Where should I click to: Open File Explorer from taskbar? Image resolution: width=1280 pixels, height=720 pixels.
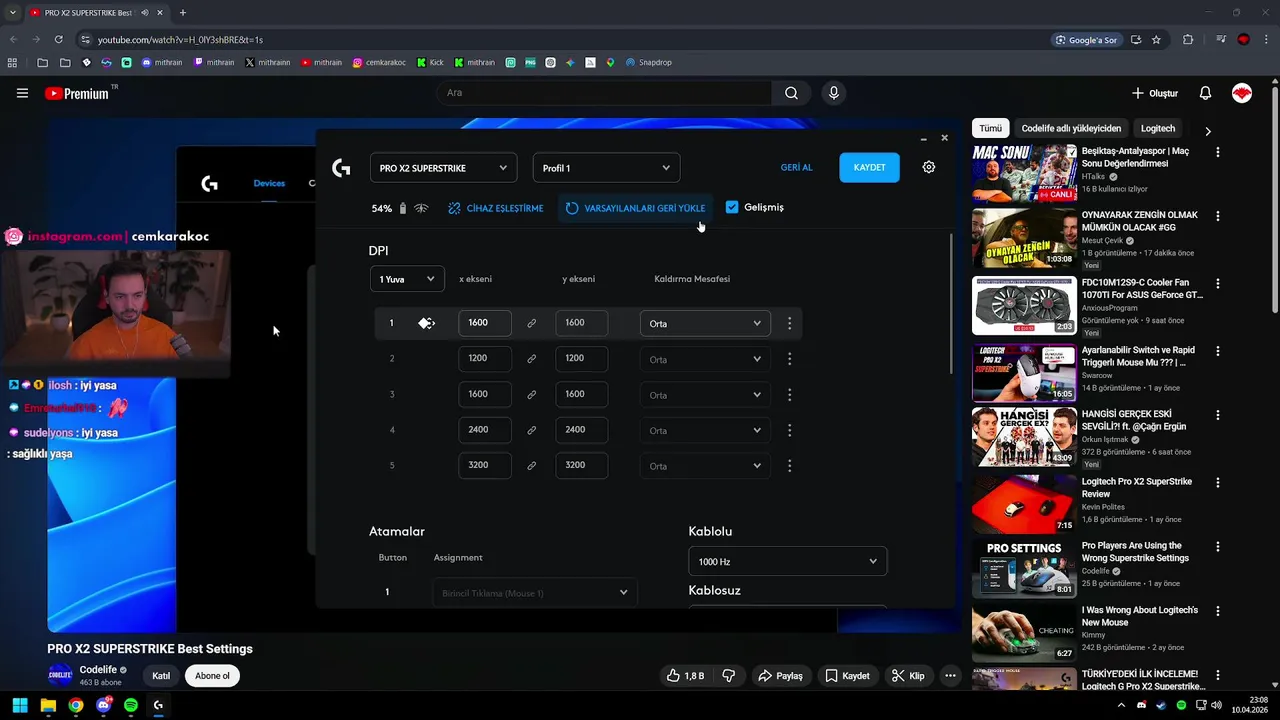[48, 705]
